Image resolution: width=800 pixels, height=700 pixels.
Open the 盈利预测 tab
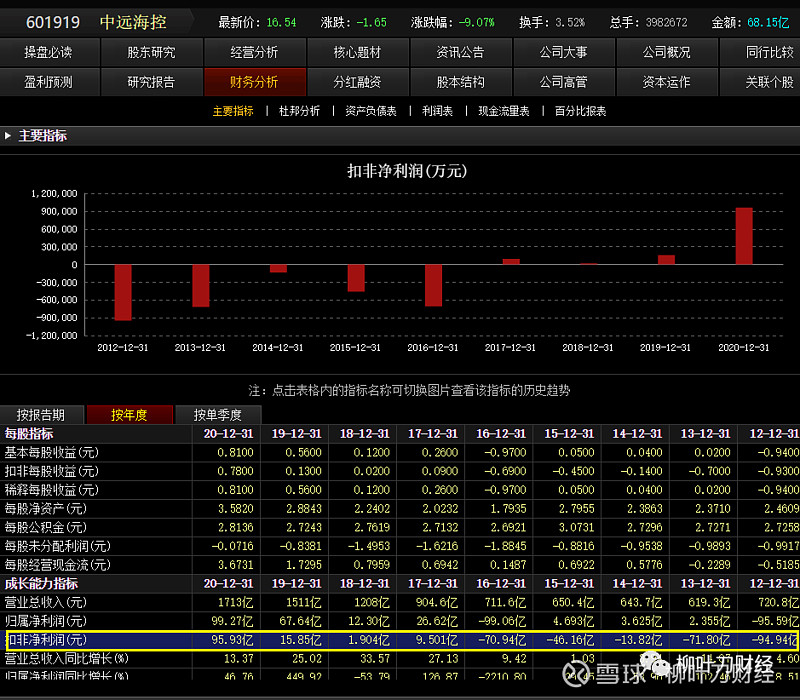coord(49,82)
